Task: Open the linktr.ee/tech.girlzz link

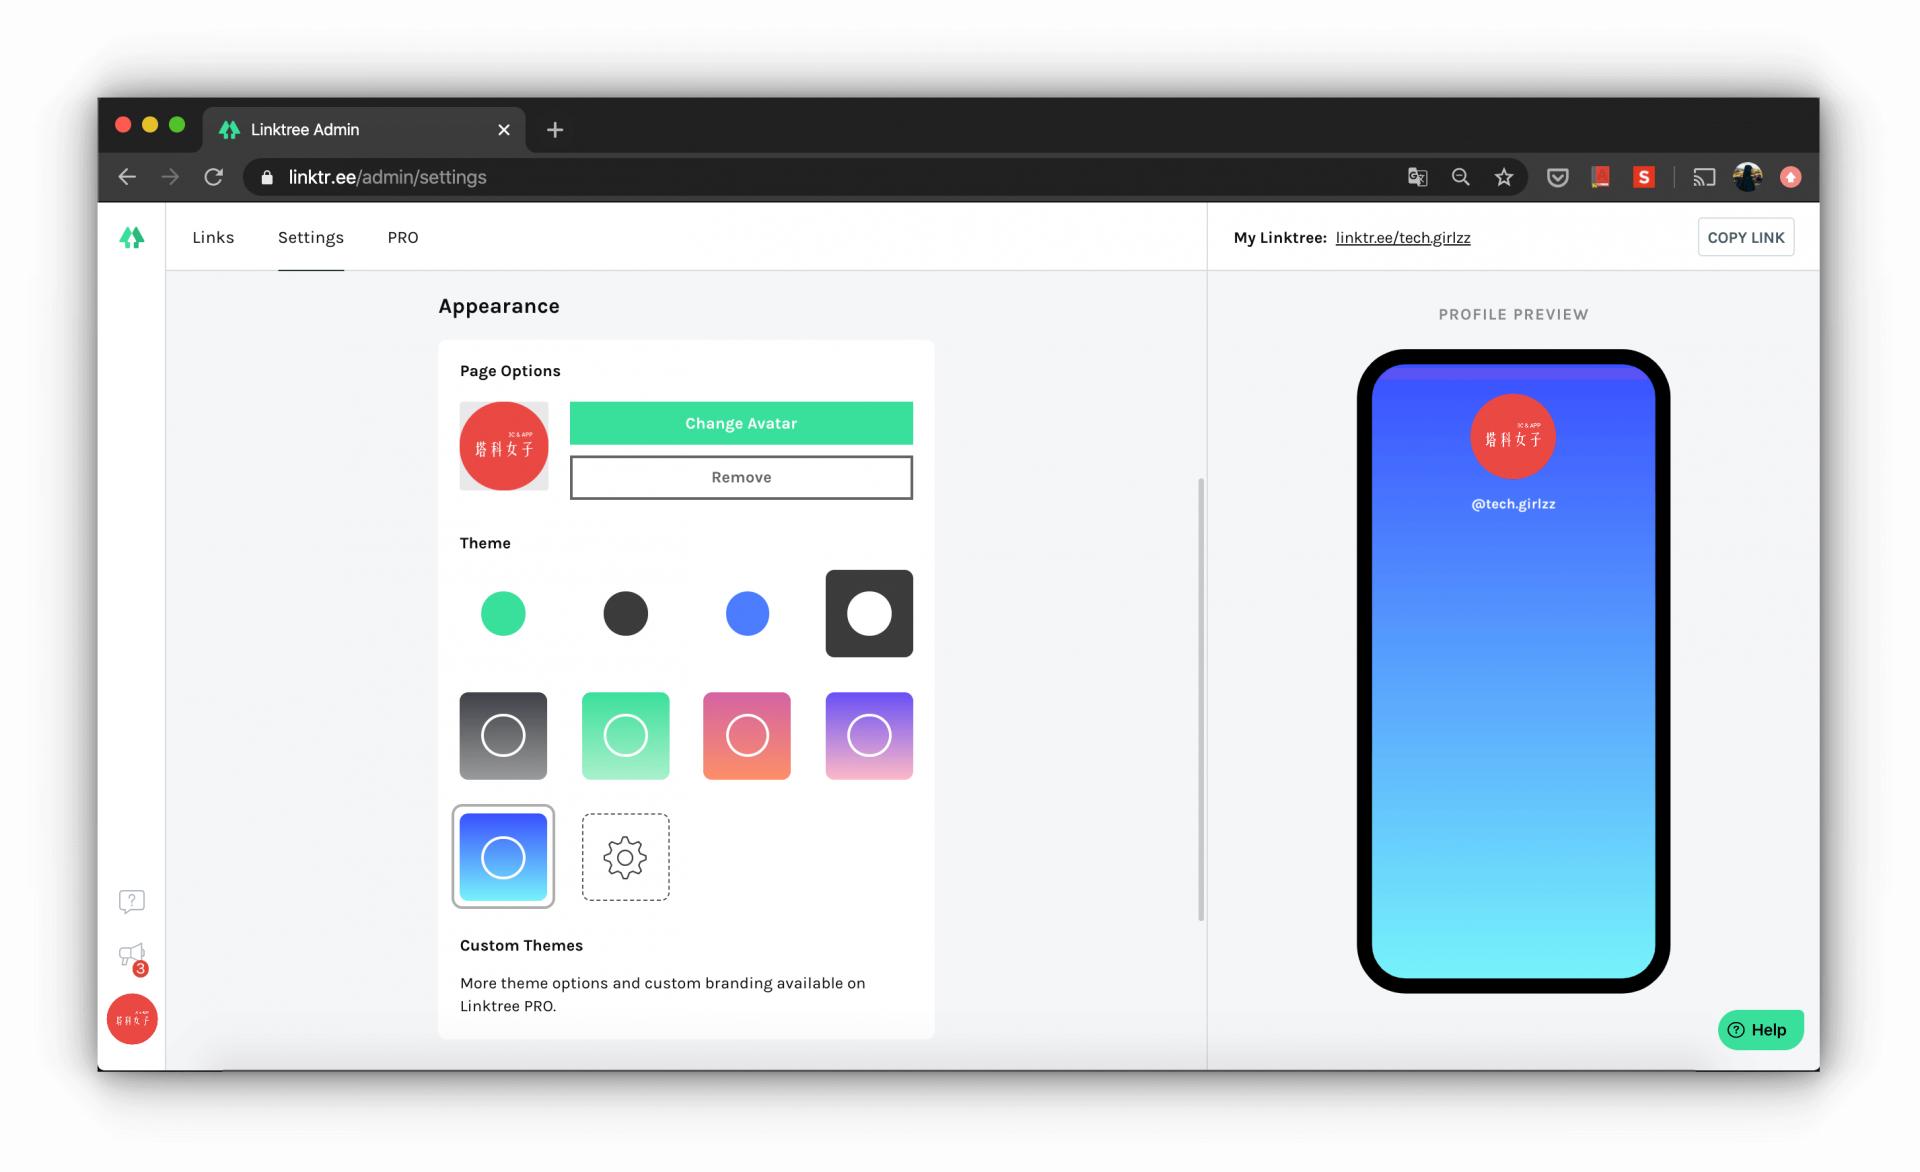Action: coord(1403,237)
